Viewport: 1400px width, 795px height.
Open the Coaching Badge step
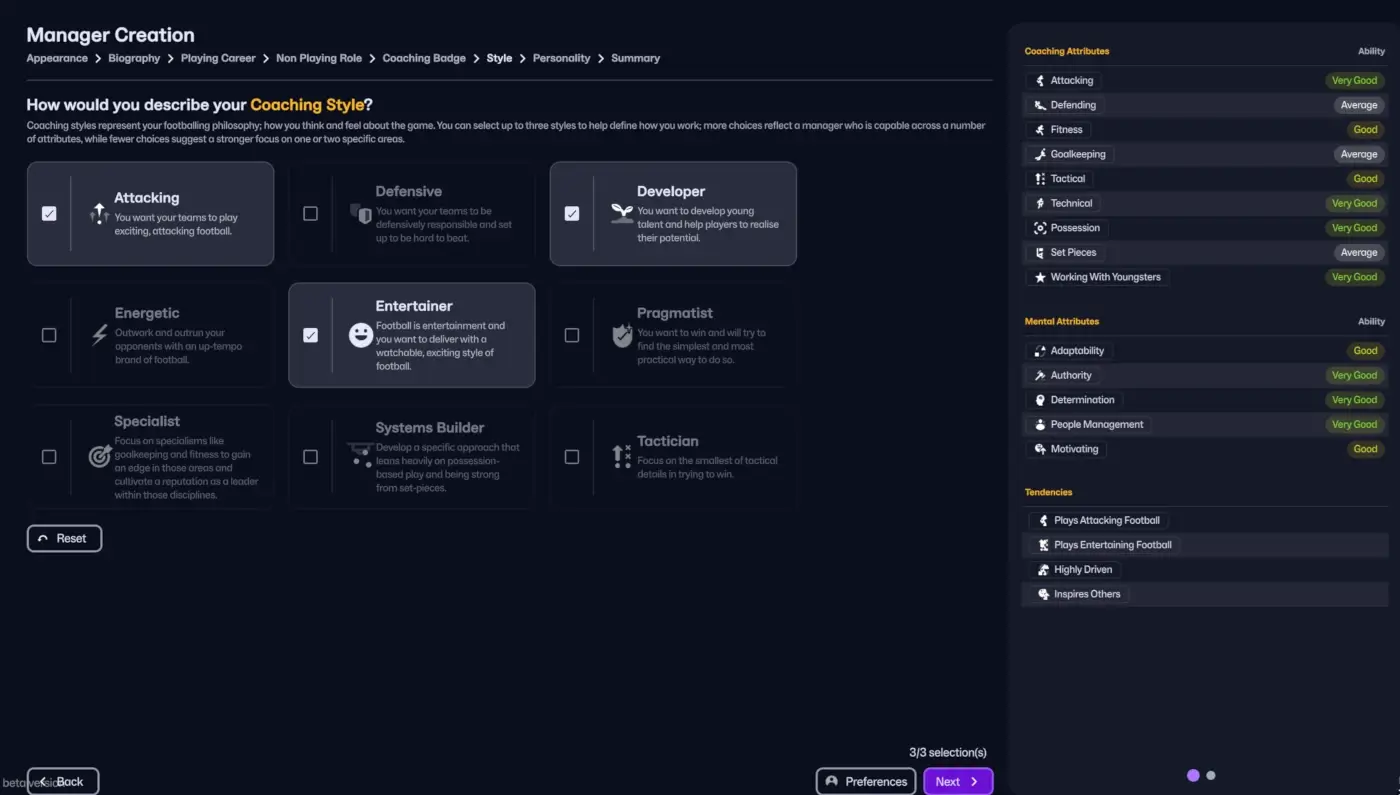[x=424, y=58]
